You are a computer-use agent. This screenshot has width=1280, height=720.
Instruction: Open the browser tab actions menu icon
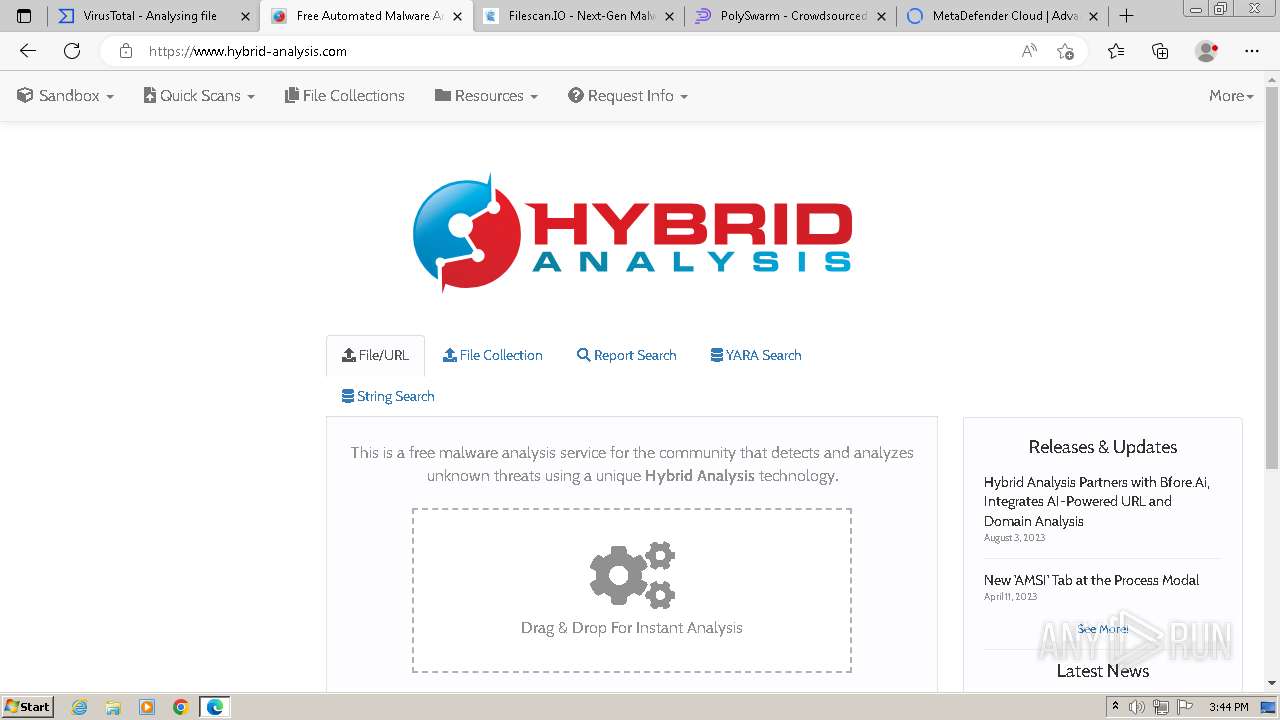tap(24, 16)
